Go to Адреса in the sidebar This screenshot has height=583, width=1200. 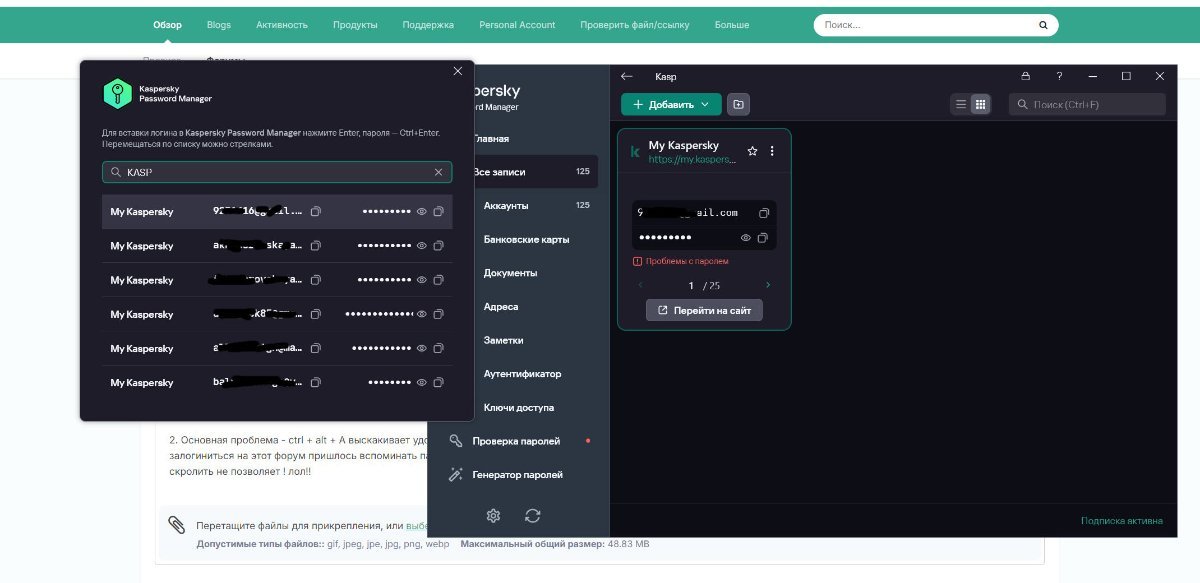tap(501, 307)
